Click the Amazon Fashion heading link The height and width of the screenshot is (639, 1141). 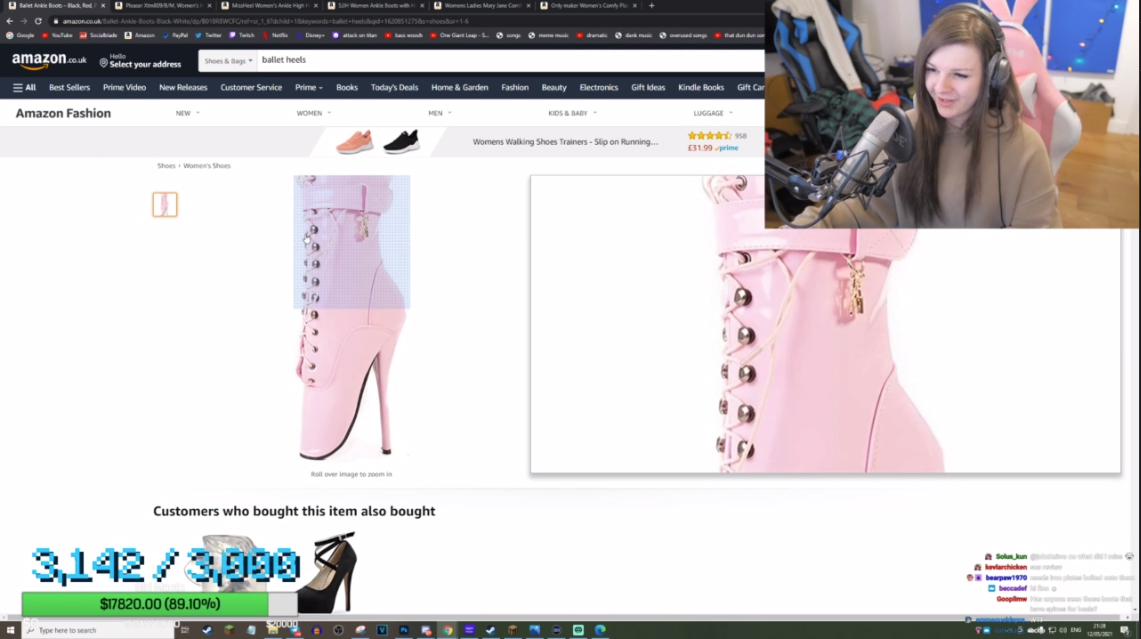[x=63, y=114]
